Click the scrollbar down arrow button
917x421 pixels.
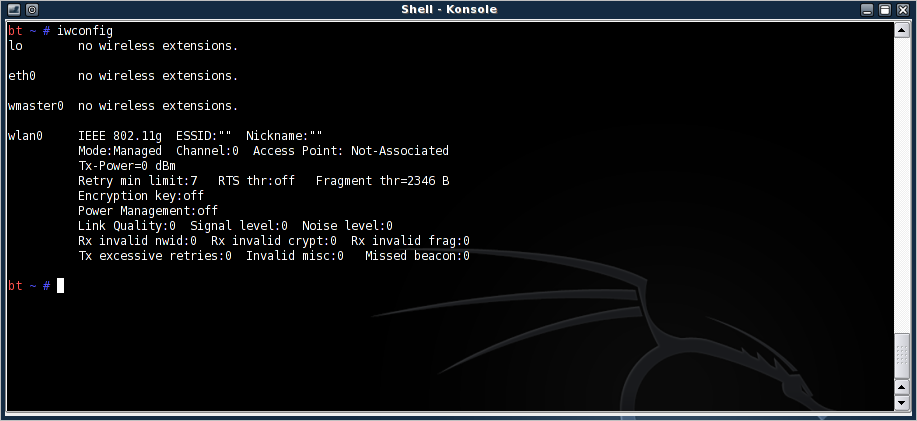click(901, 403)
